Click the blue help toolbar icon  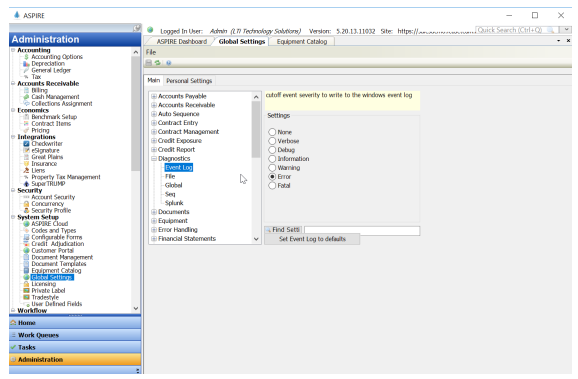tap(168, 63)
